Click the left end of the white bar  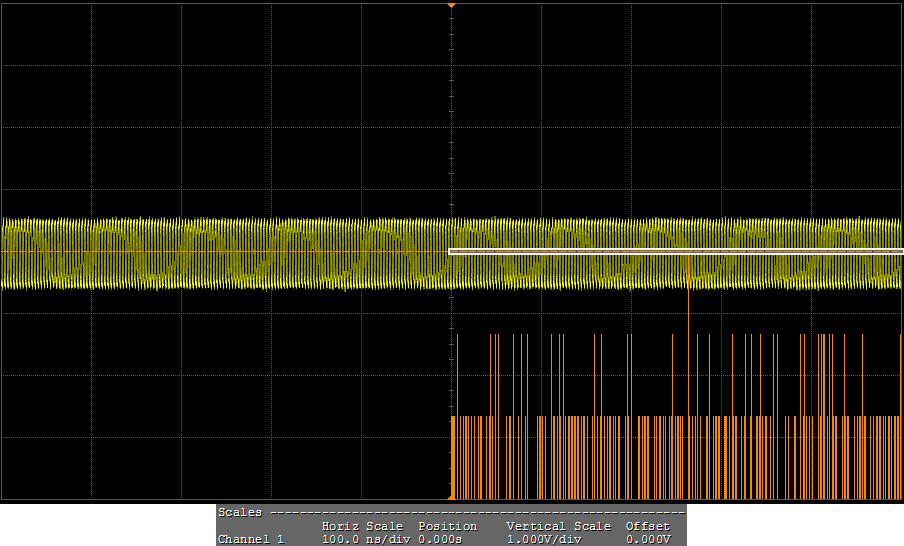(x=452, y=252)
